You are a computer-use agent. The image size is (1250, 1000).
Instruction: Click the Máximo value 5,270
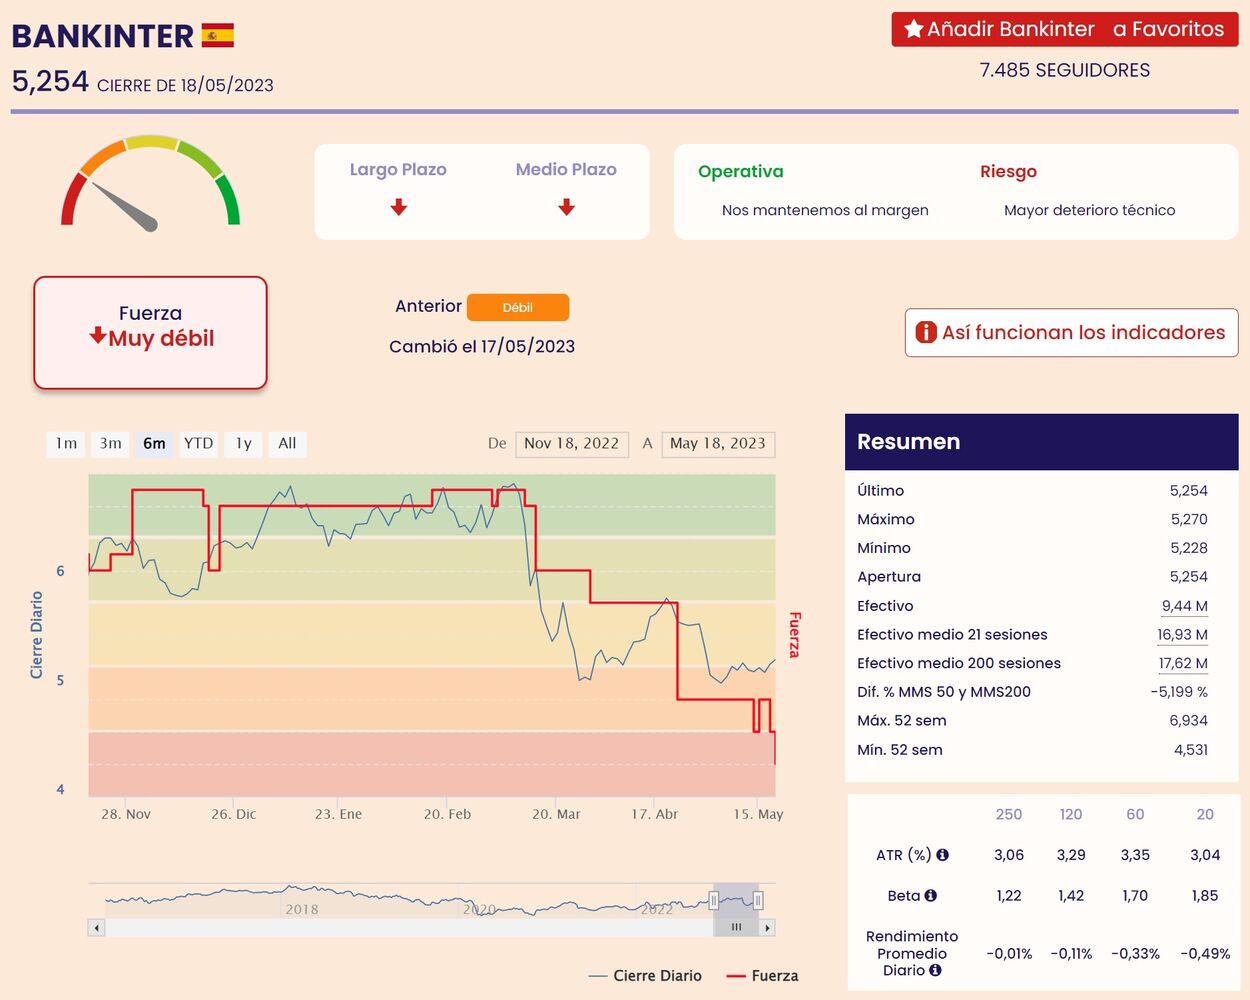1189,520
